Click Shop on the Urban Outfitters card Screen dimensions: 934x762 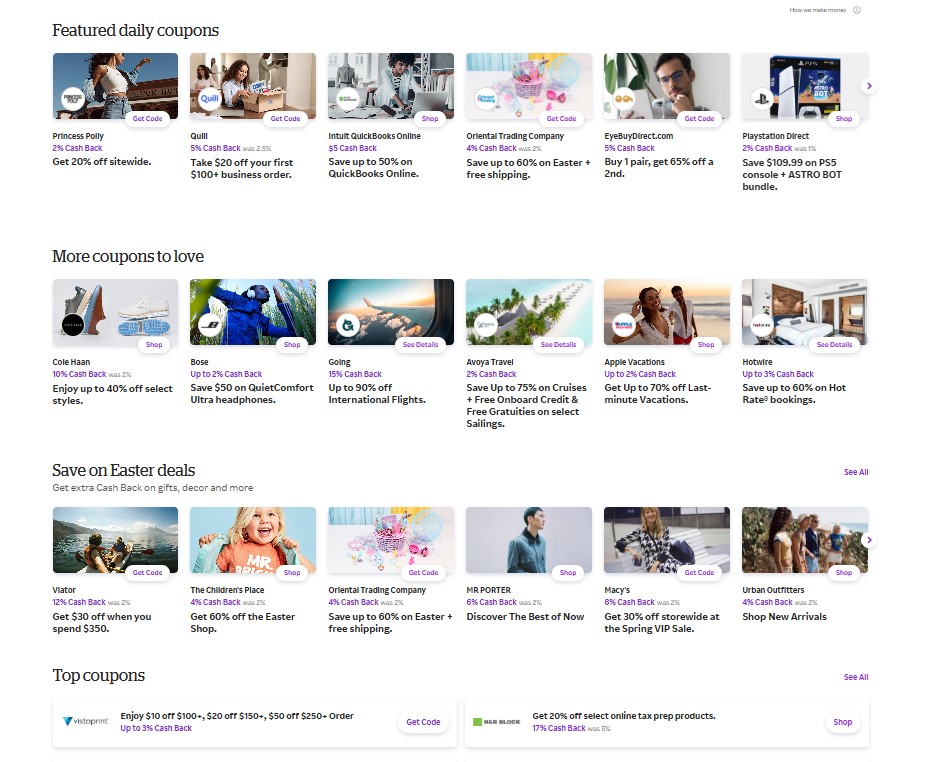point(843,573)
